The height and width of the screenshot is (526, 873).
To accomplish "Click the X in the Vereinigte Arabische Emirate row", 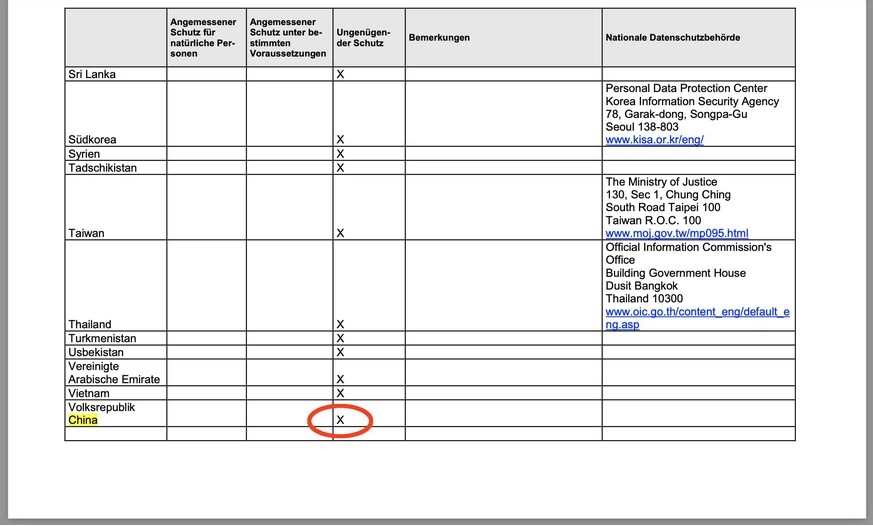I will tap(340, 379).
